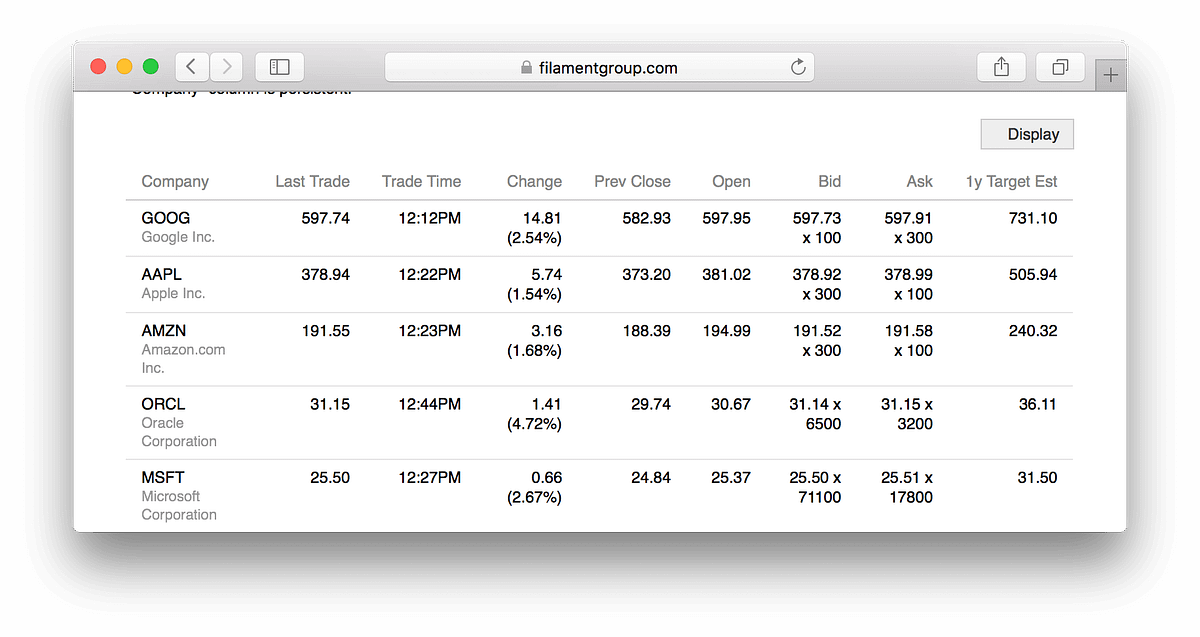Click the Company column header
This screenshot has height=637, width=1200.
click(175, 181)
